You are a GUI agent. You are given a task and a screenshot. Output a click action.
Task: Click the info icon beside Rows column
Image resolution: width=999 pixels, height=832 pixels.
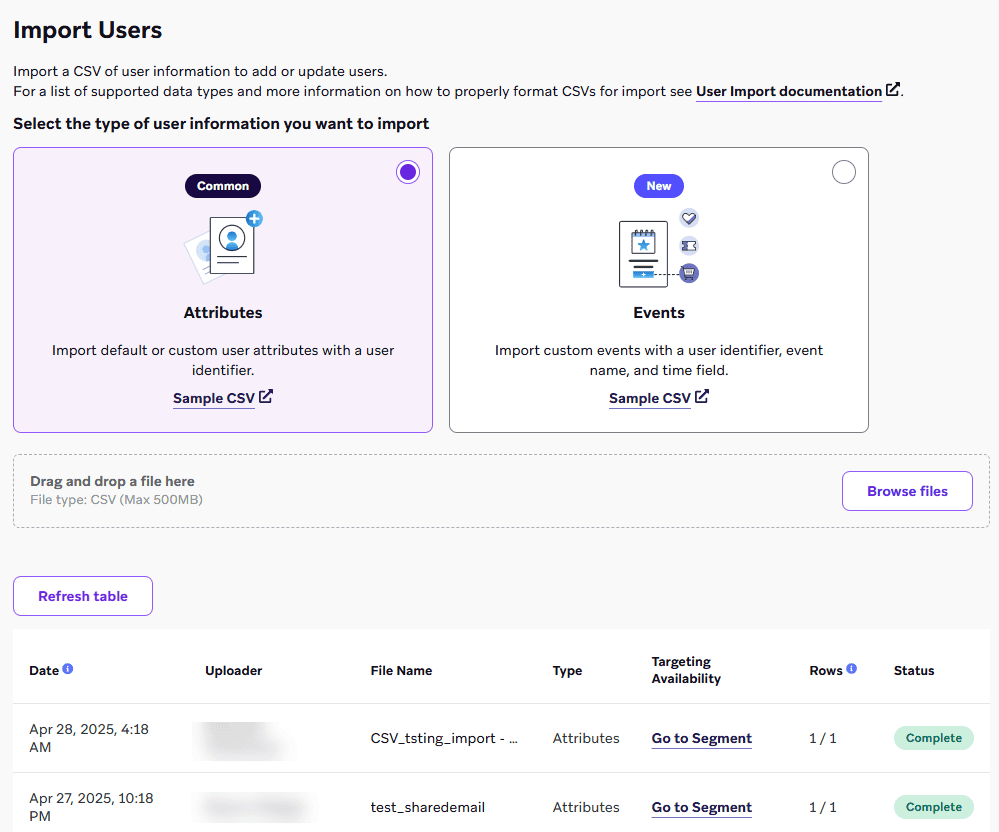point(851,669)
